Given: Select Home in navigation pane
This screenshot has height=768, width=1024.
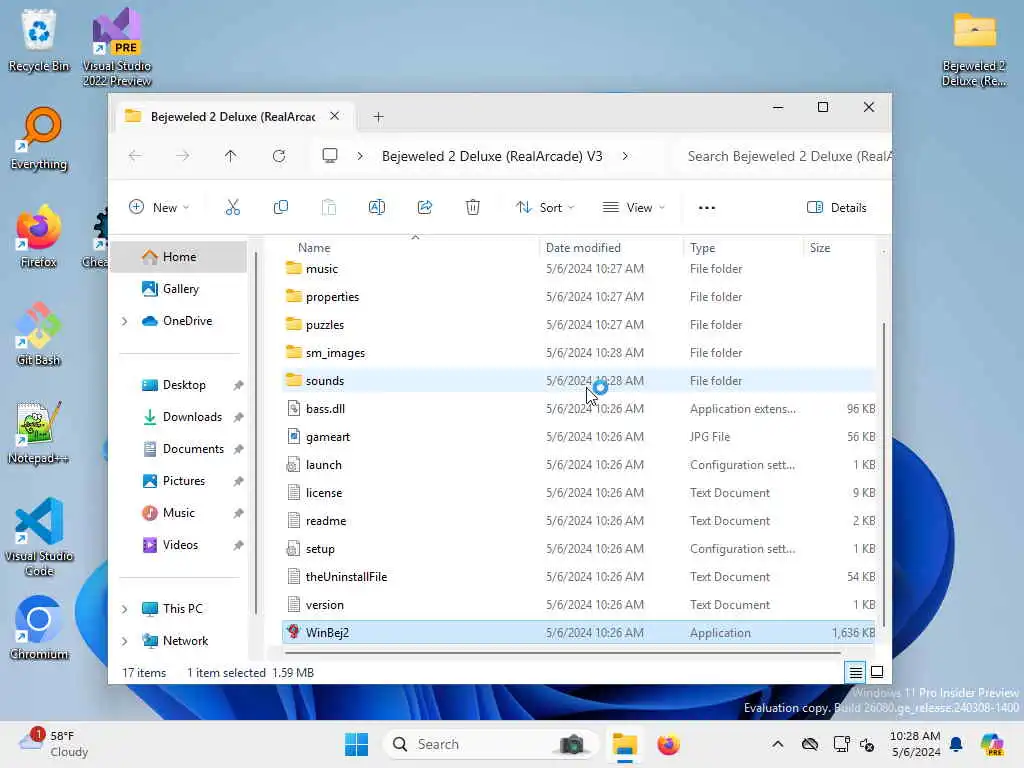Looking at the screenshot, I should [178, 257].
